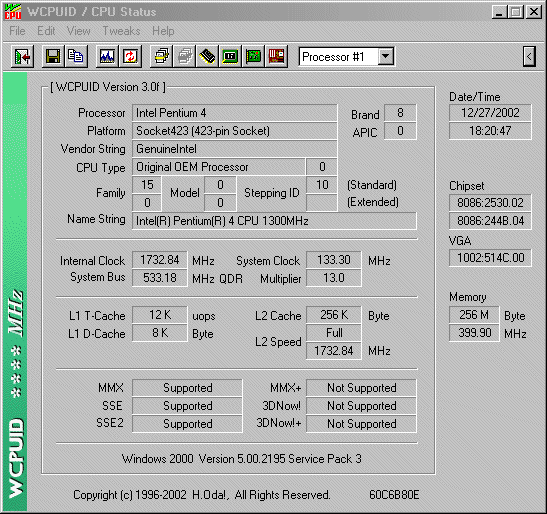Click the yellow stacked windows icon
The width and height of the screenshot is (547, 514).
pos(161,56)
